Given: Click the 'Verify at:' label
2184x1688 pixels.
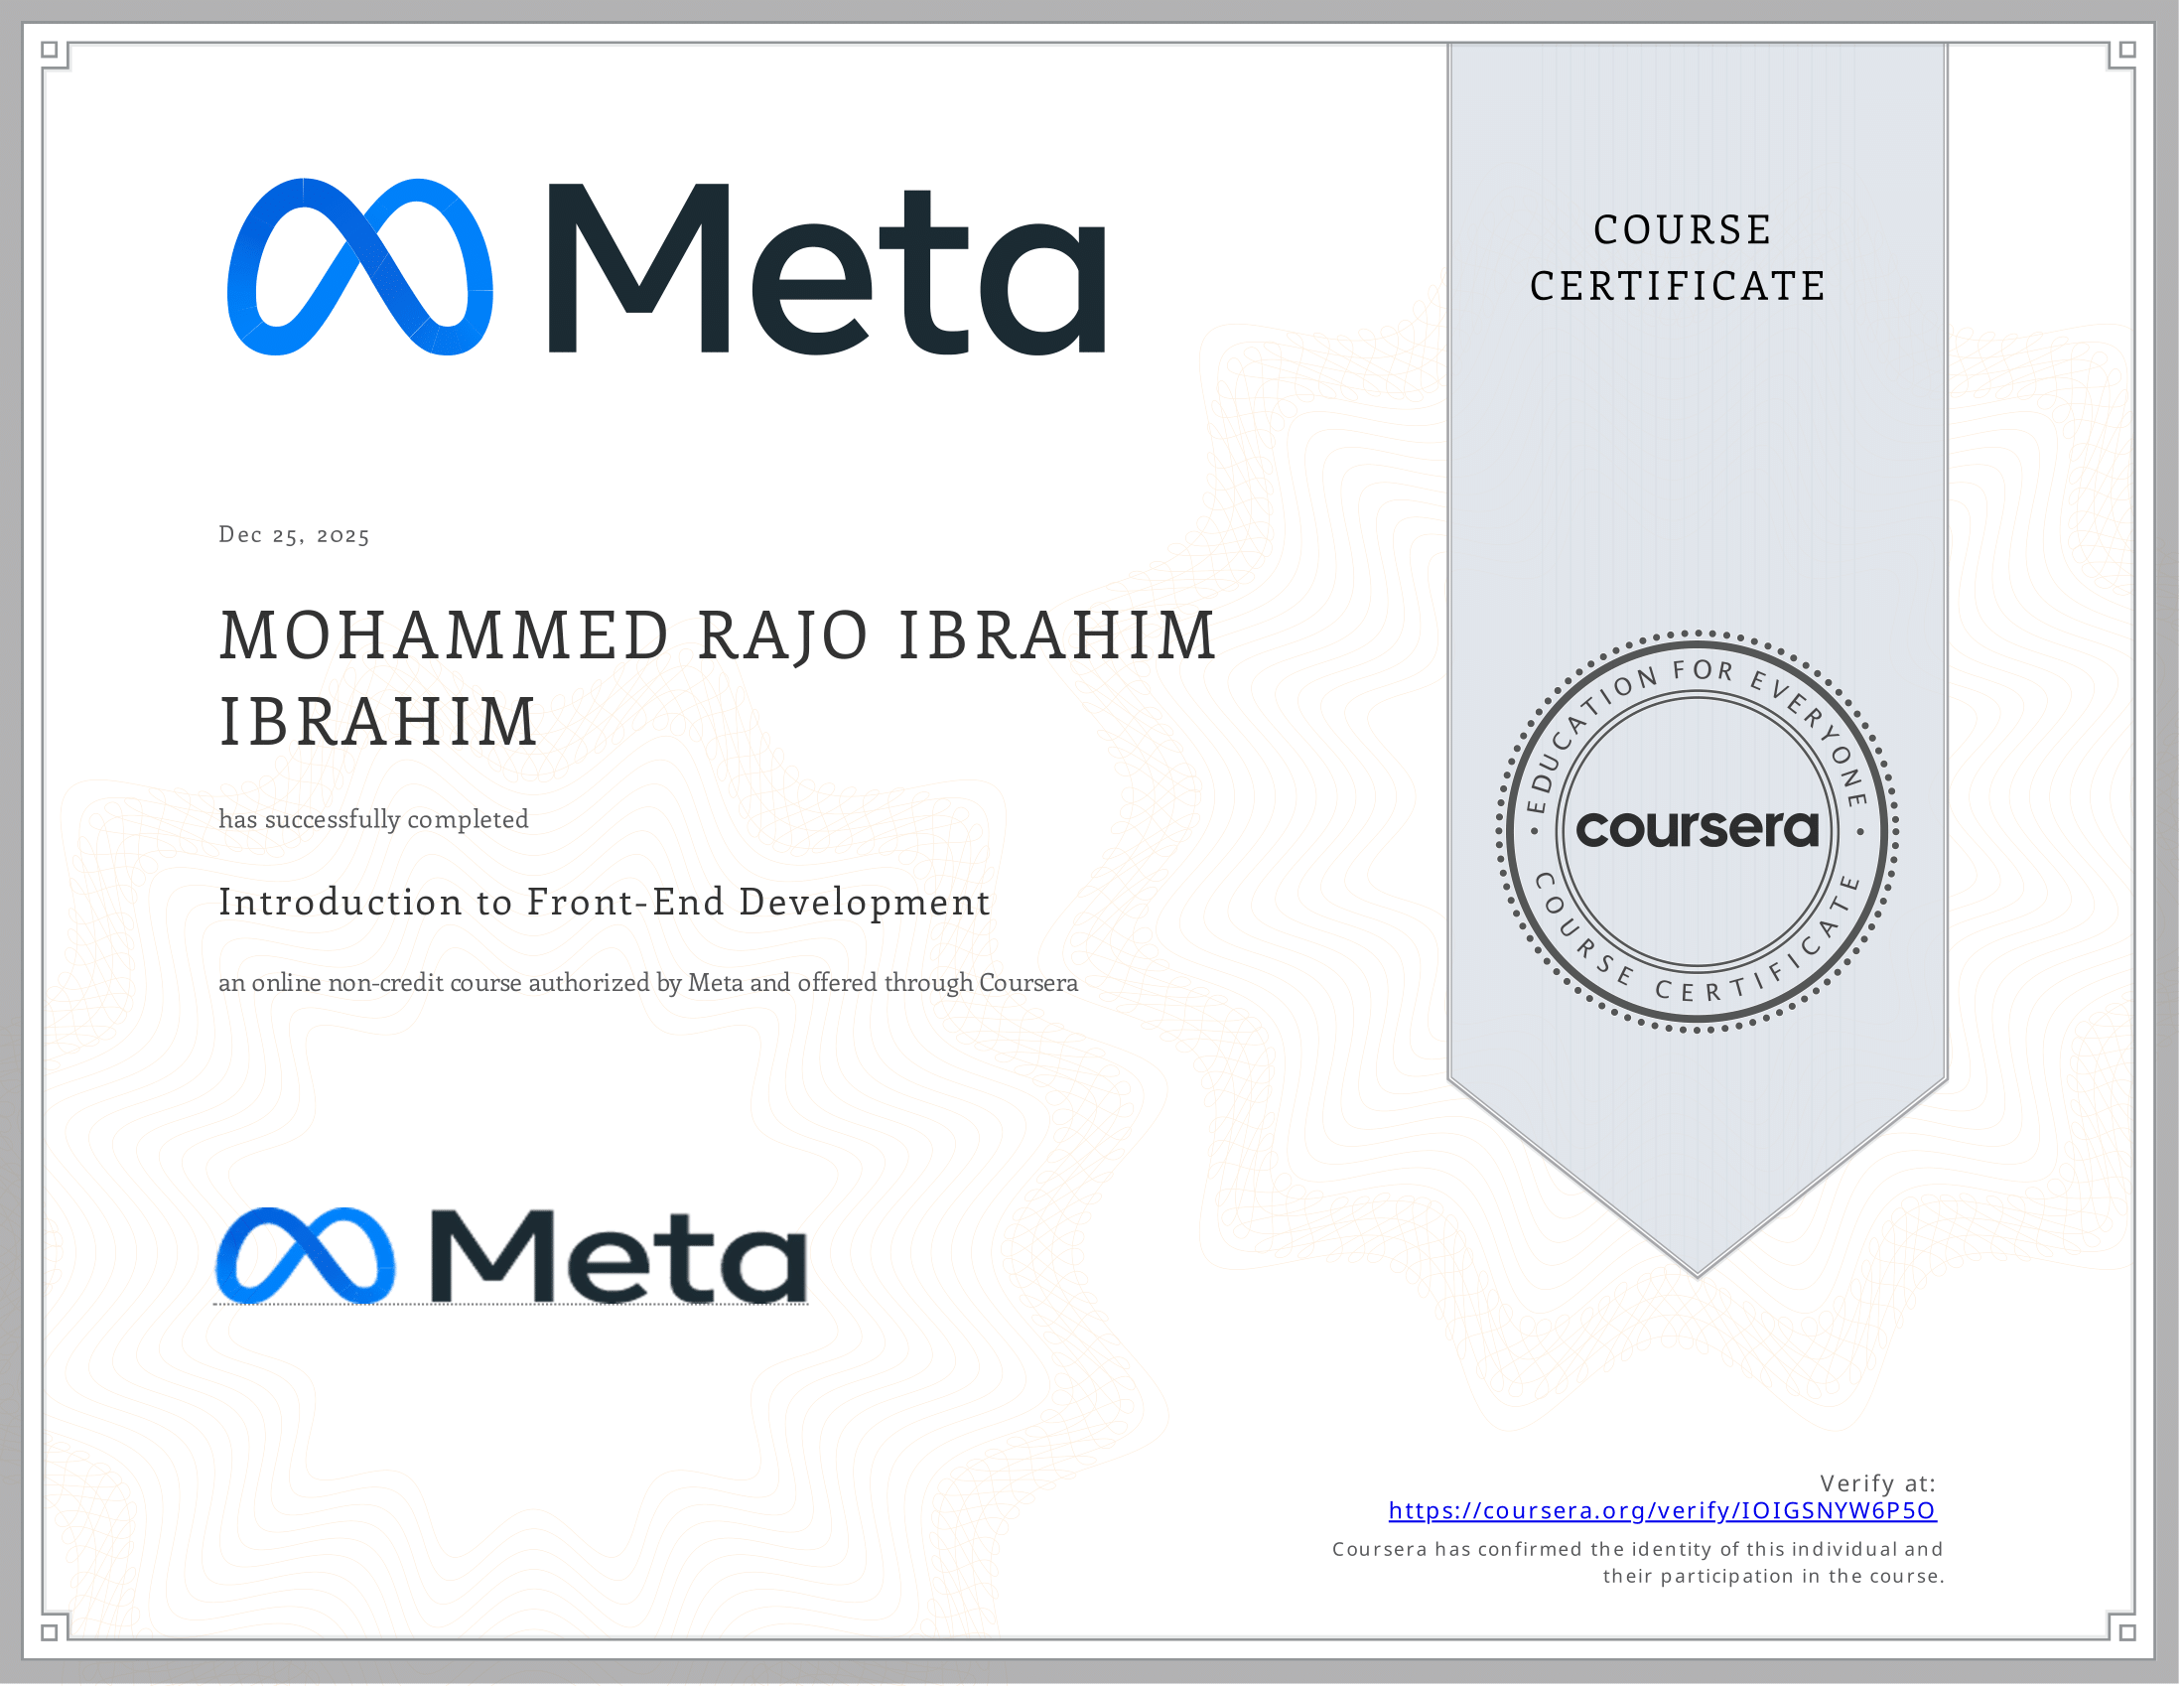Looking at the screenshot, I should point(1877,1483).
